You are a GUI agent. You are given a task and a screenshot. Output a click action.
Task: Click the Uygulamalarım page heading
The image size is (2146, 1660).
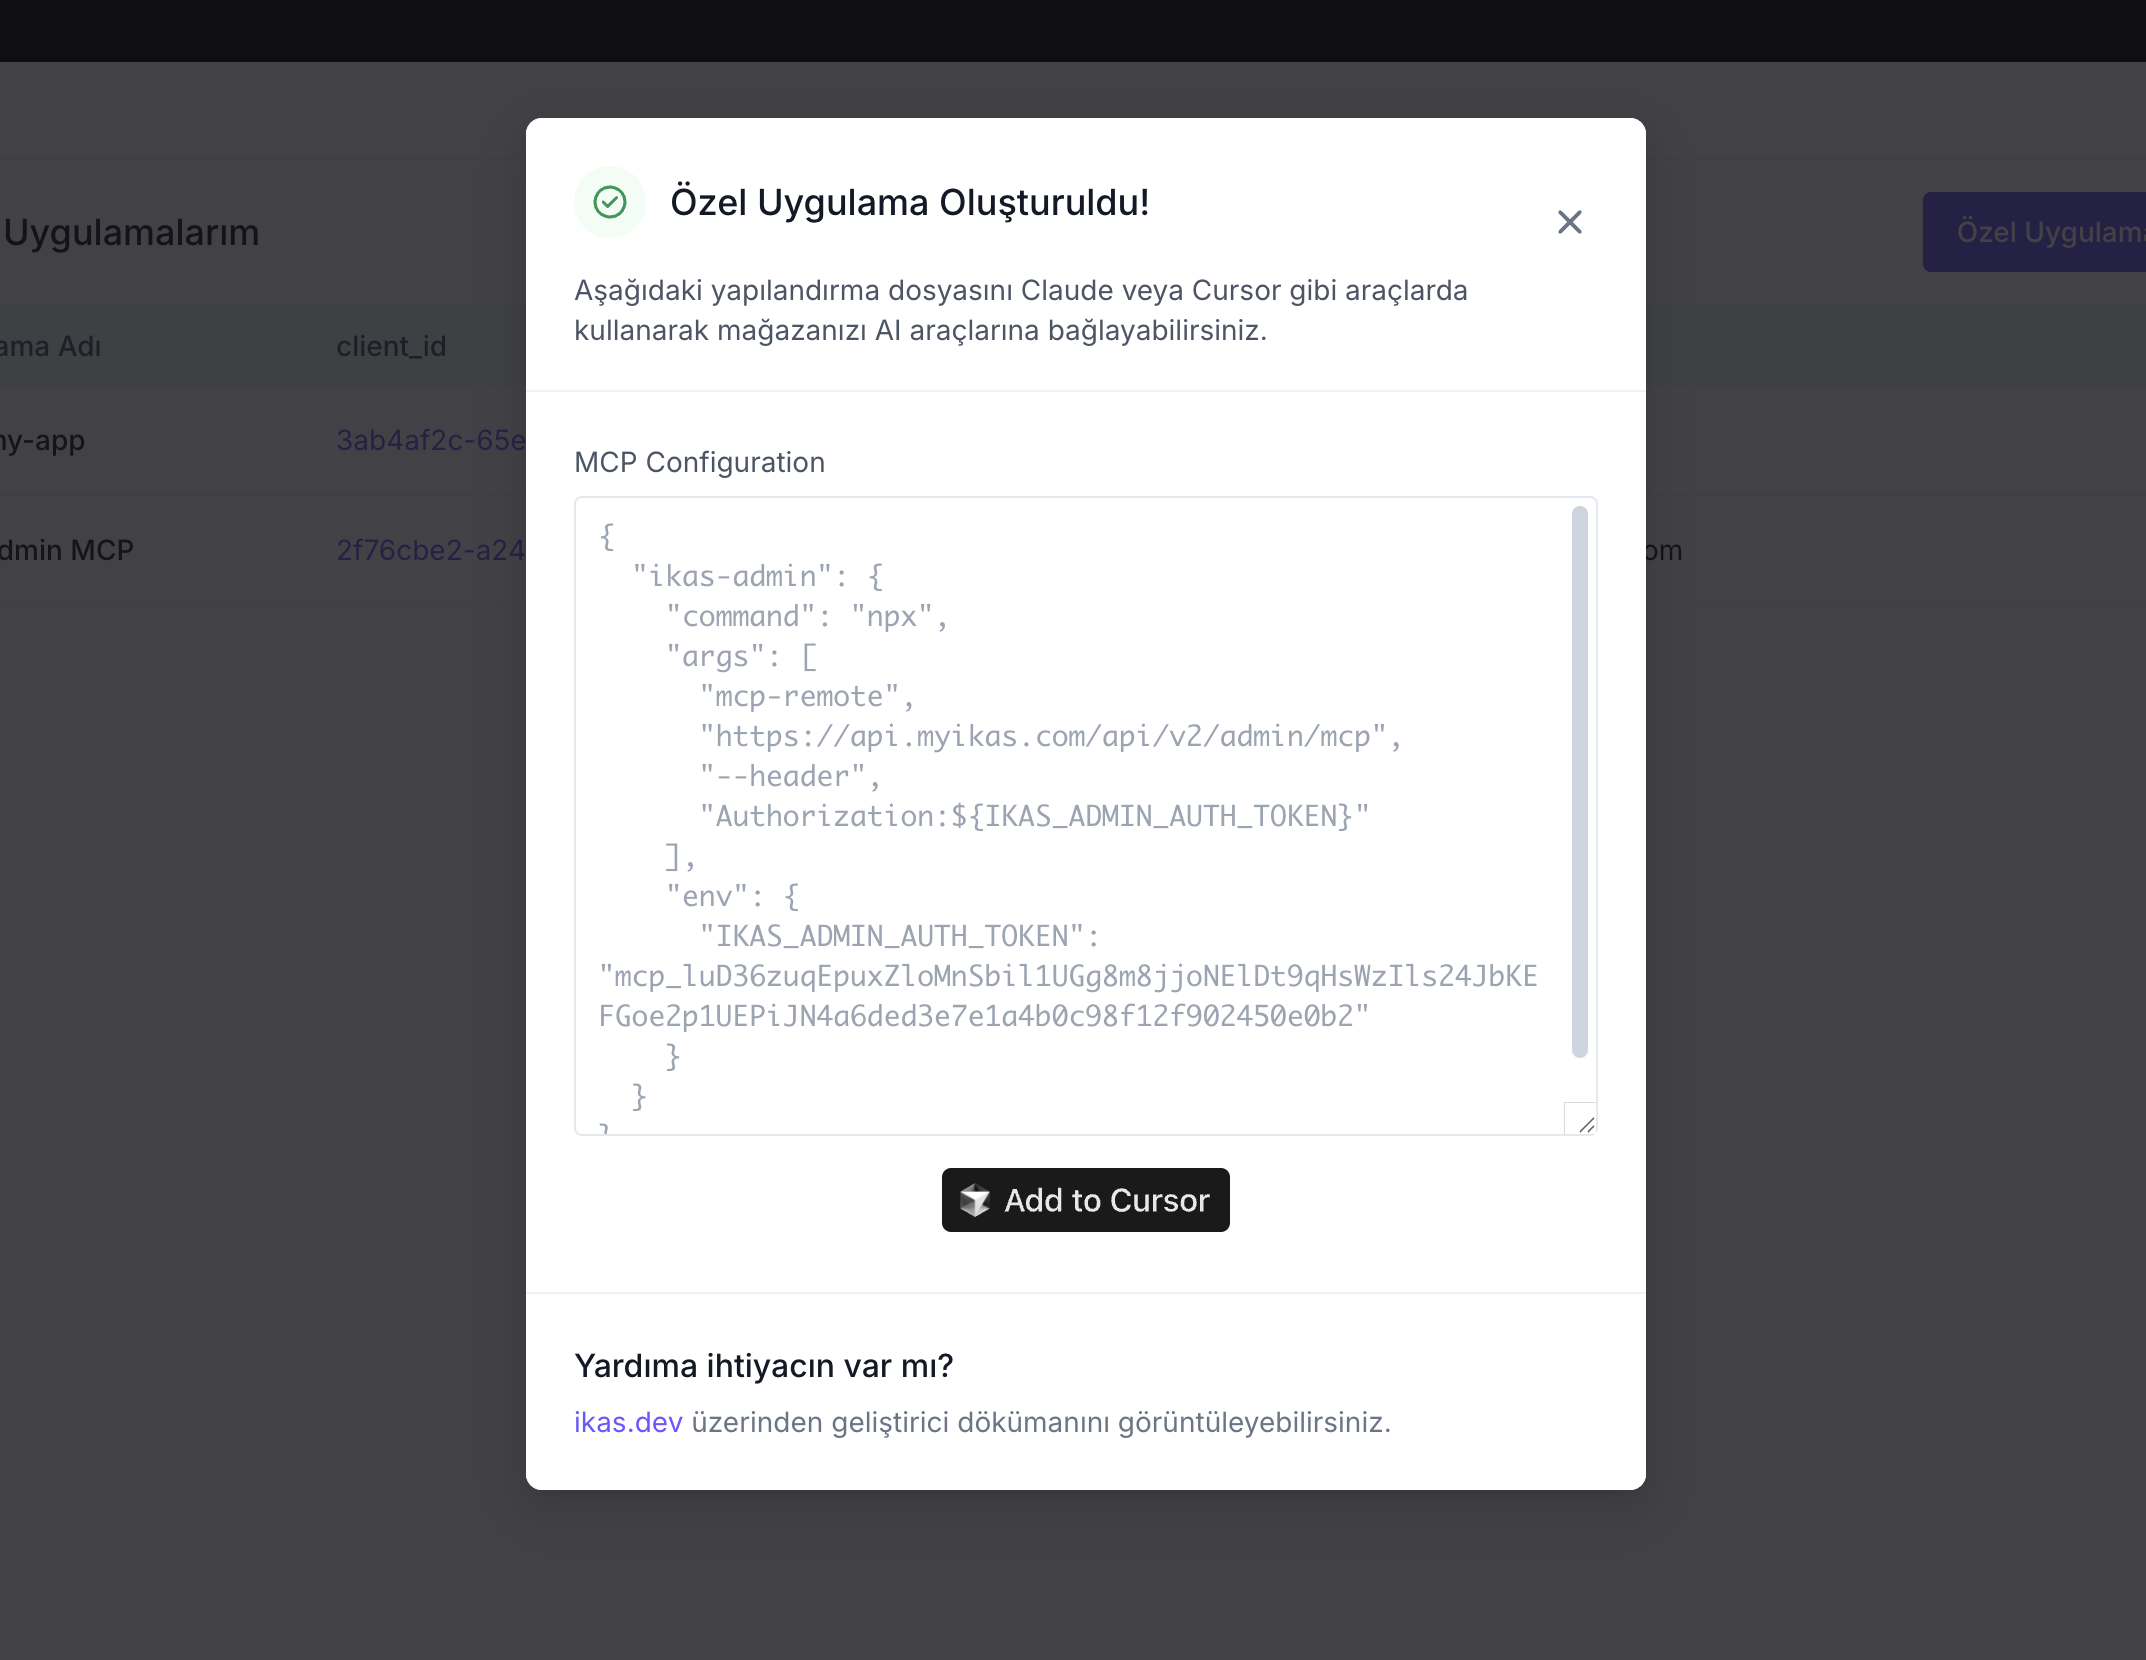click(131, 232)
